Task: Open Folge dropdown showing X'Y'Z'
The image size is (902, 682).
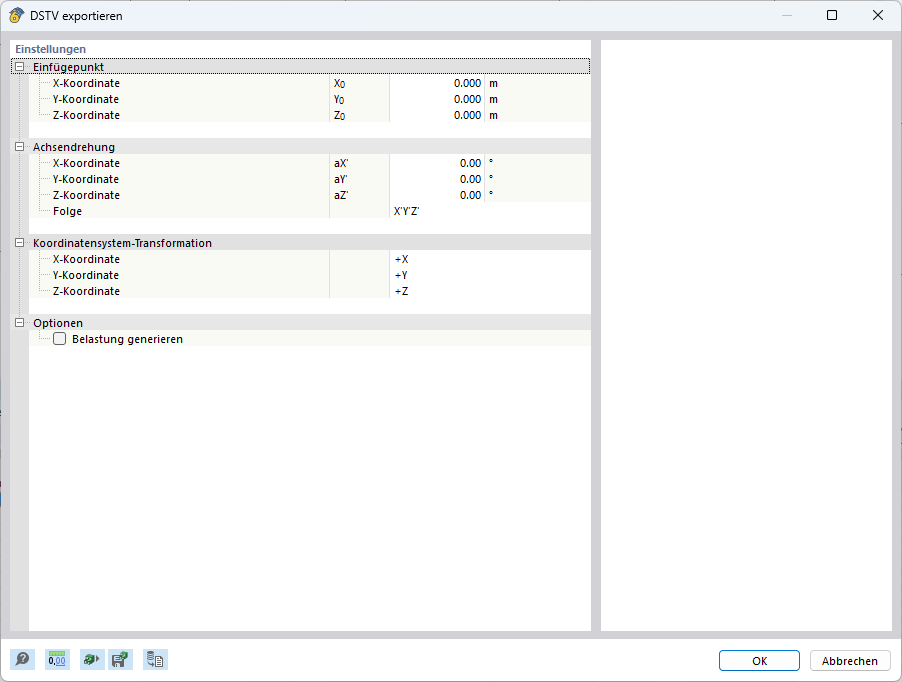Action: point(490,211)
